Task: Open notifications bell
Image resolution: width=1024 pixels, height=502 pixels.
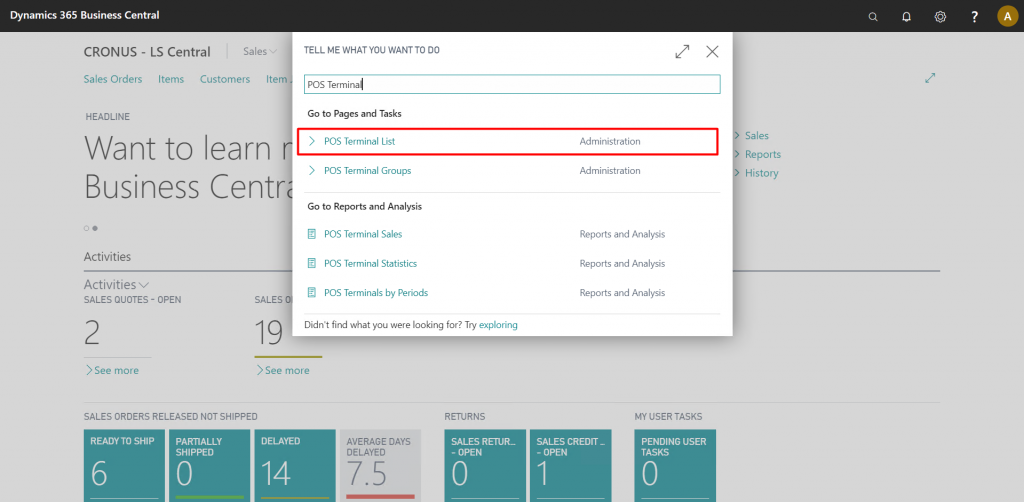Action: (x=906, y=17)
